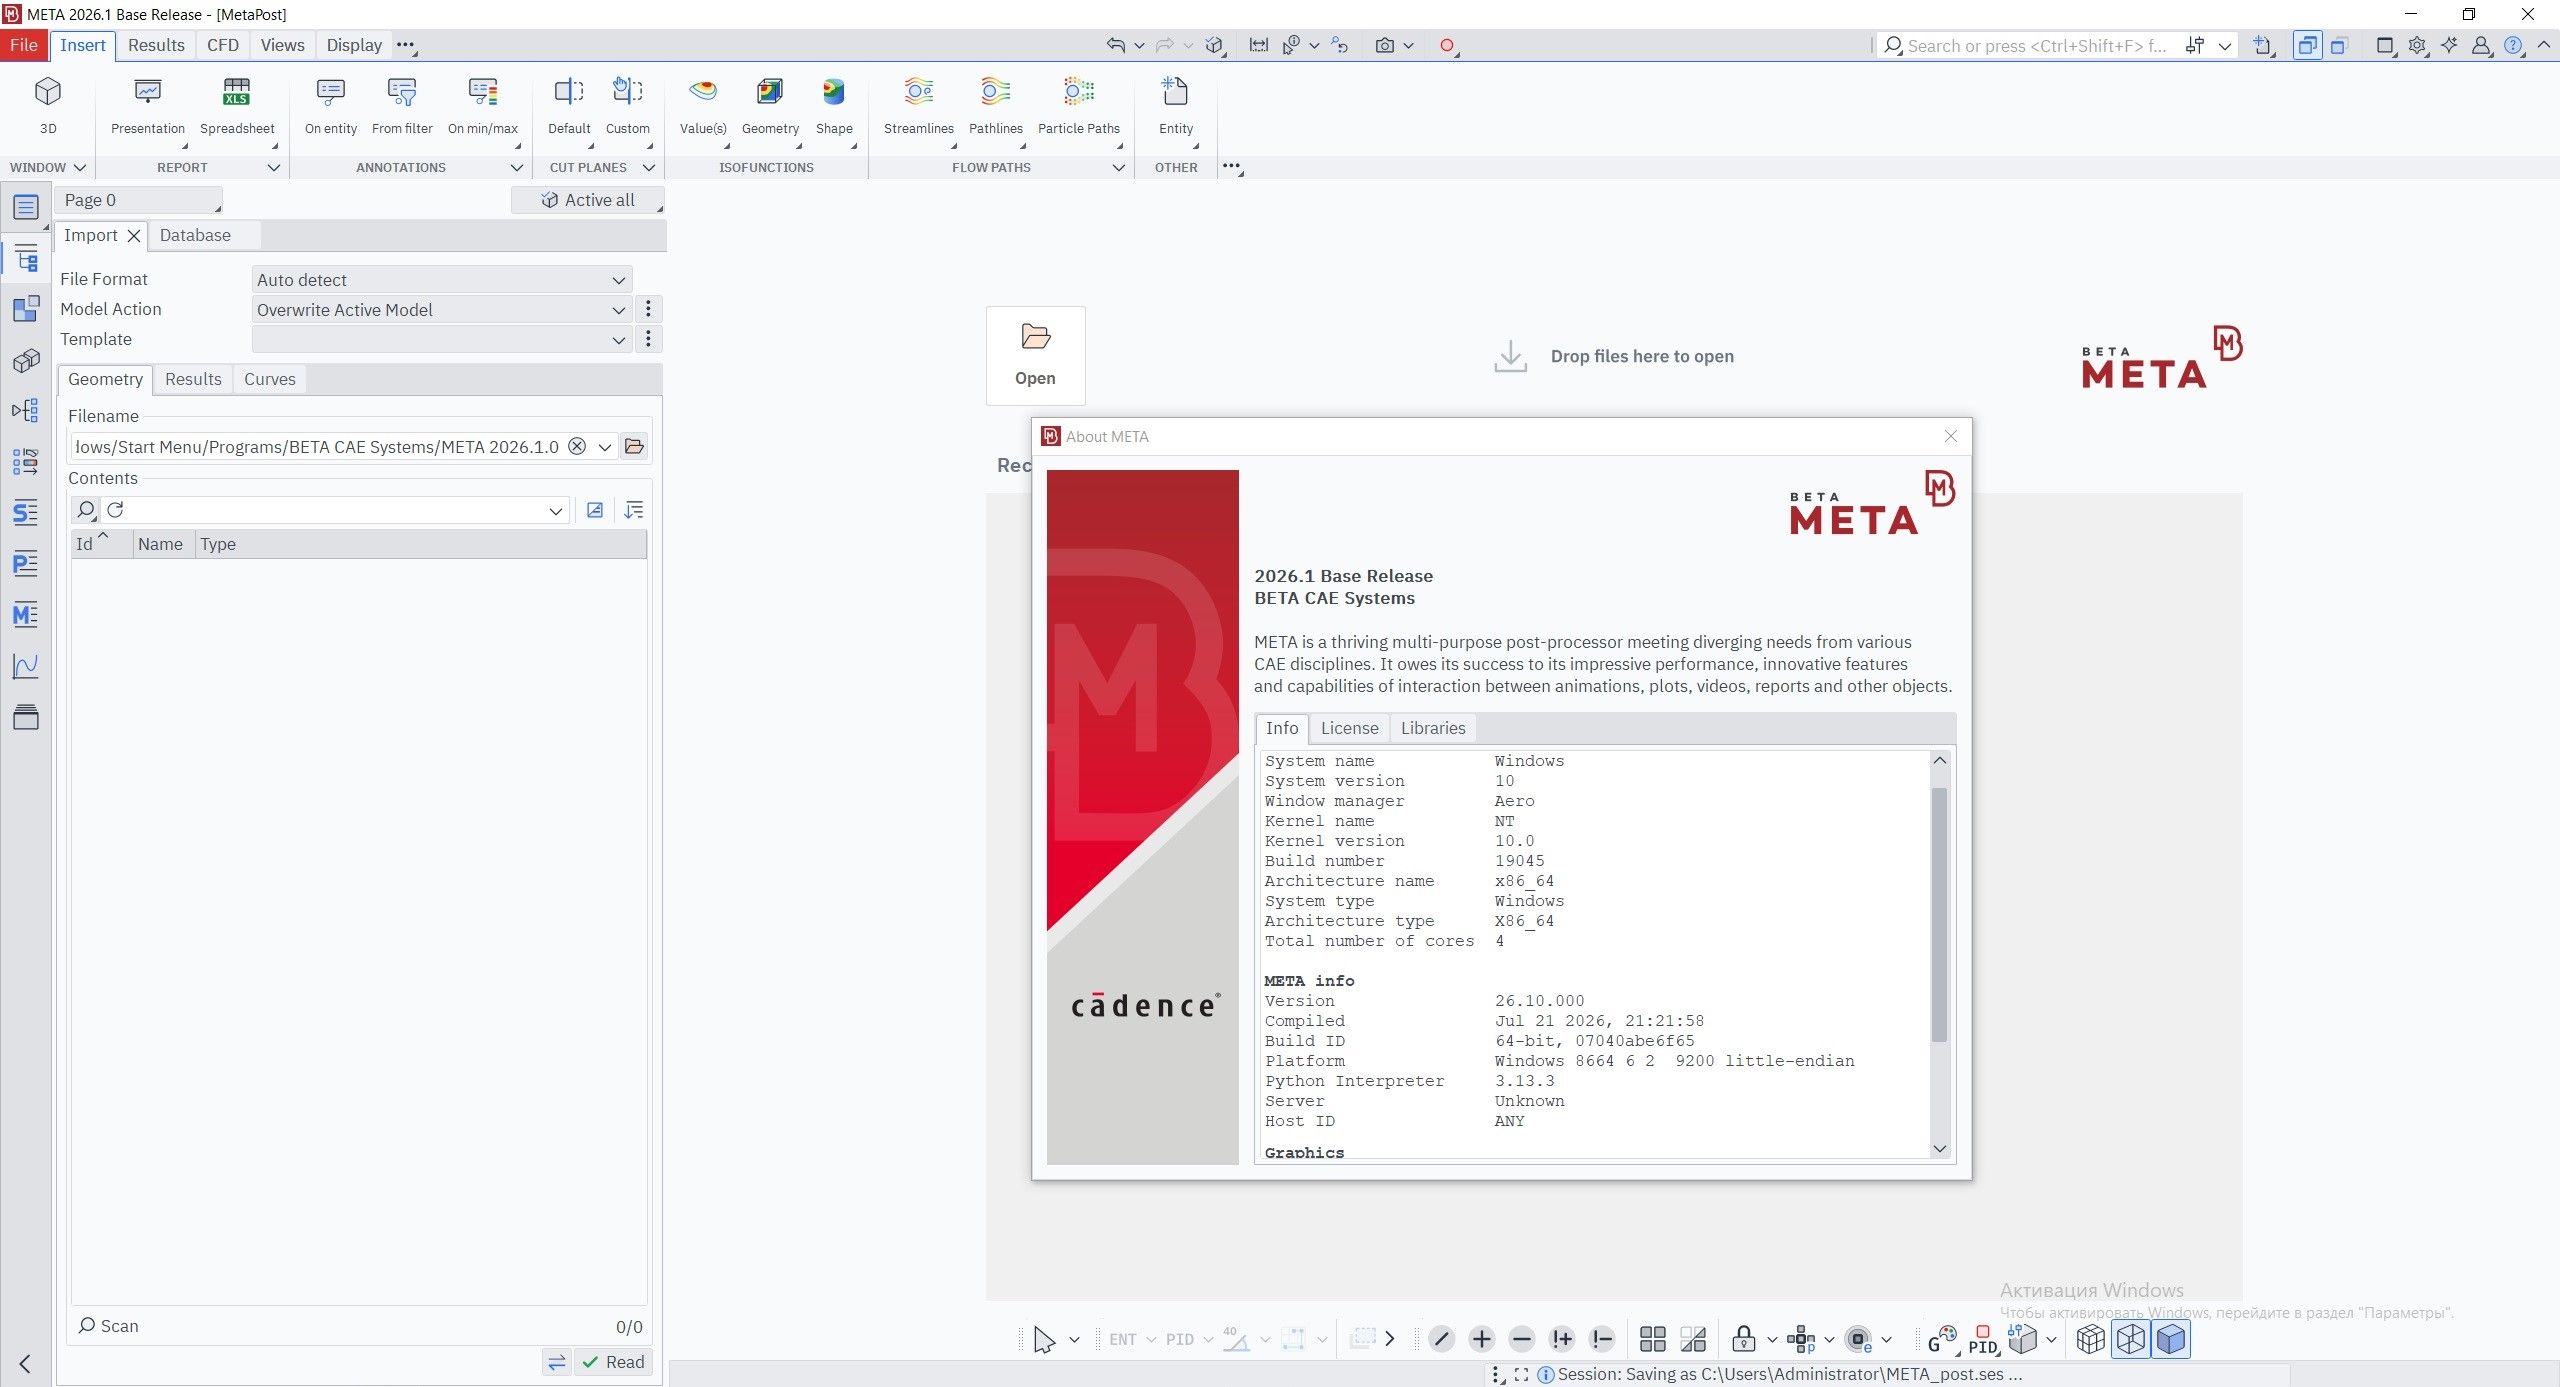Viewport: 2560px width, 1387px height.
Task: Open the CFD ribbon tab
Action: 222,45
